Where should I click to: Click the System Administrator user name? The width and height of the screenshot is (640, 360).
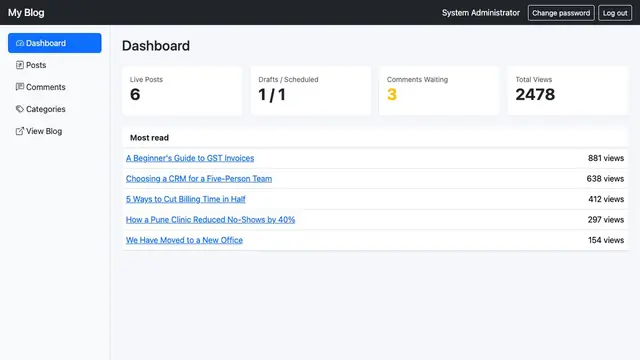[x=481, y=13]
